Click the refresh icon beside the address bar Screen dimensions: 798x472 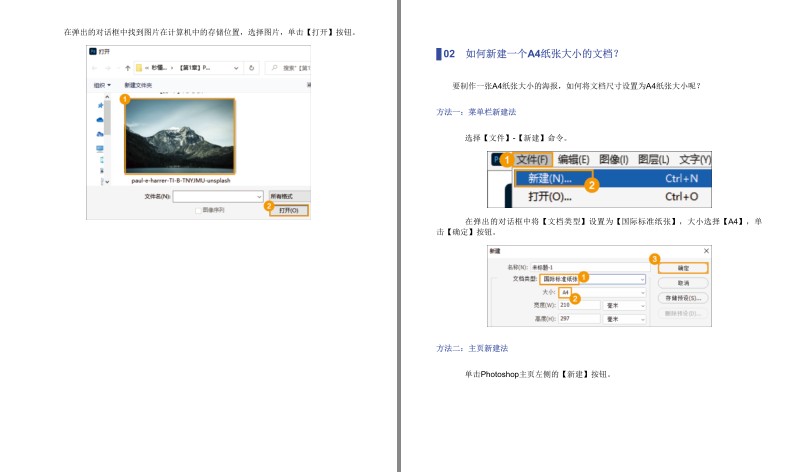[250, 68]
